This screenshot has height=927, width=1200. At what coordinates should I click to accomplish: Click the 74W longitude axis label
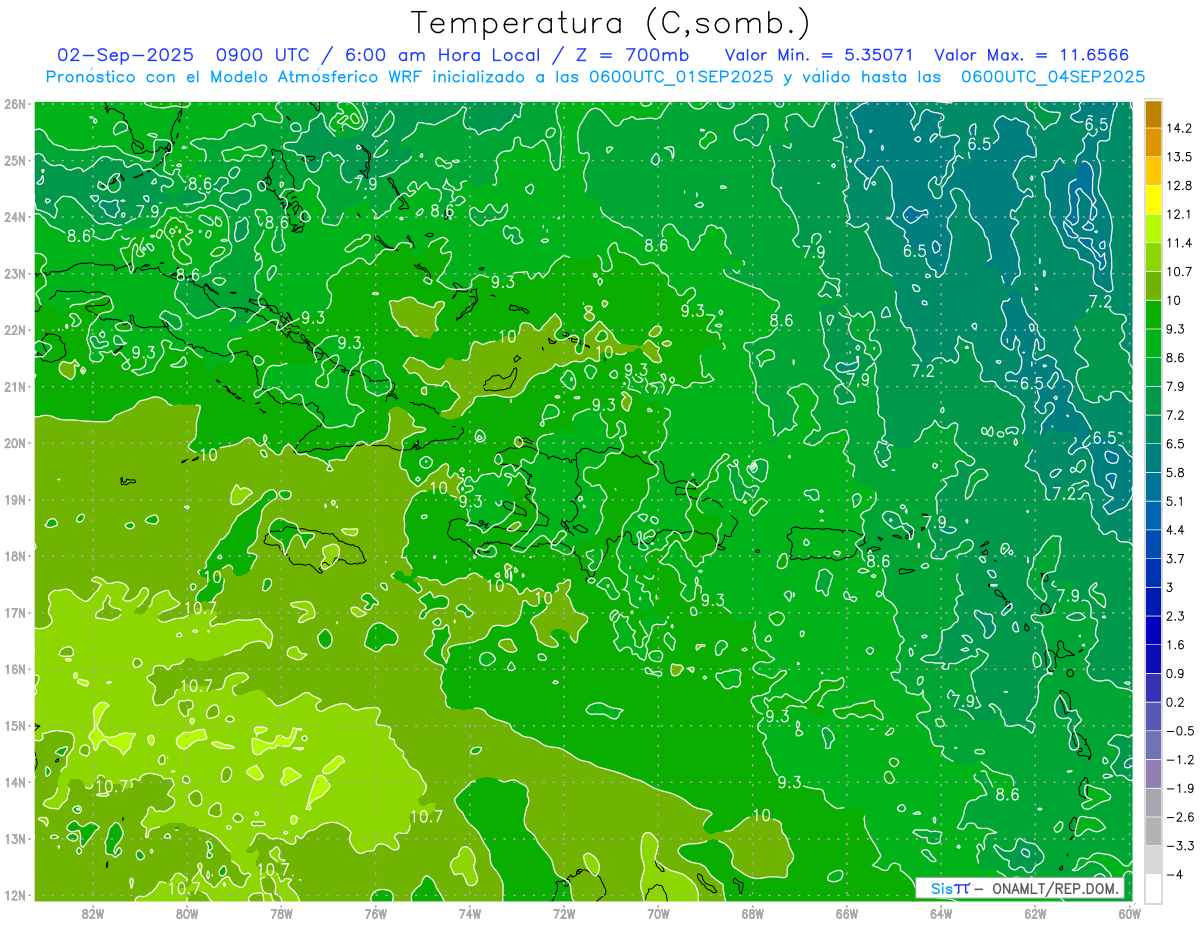pos(470,913)
